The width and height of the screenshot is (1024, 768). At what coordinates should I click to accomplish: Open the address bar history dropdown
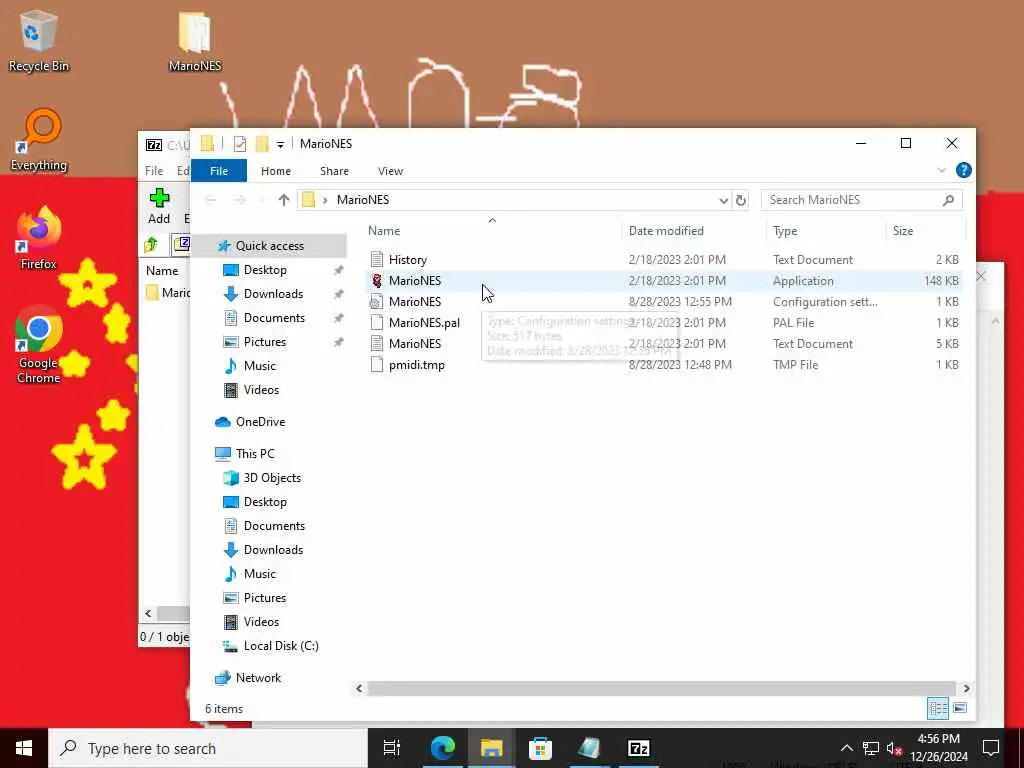click(x=723, y=200)
